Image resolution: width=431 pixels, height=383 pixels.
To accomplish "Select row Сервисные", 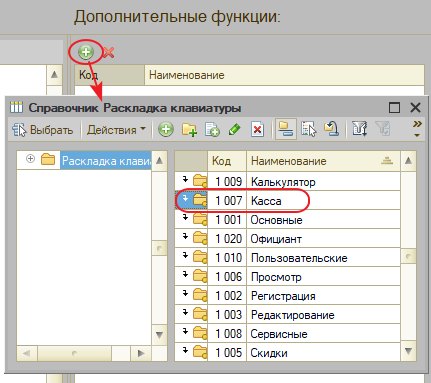I will tap(287, 334).
